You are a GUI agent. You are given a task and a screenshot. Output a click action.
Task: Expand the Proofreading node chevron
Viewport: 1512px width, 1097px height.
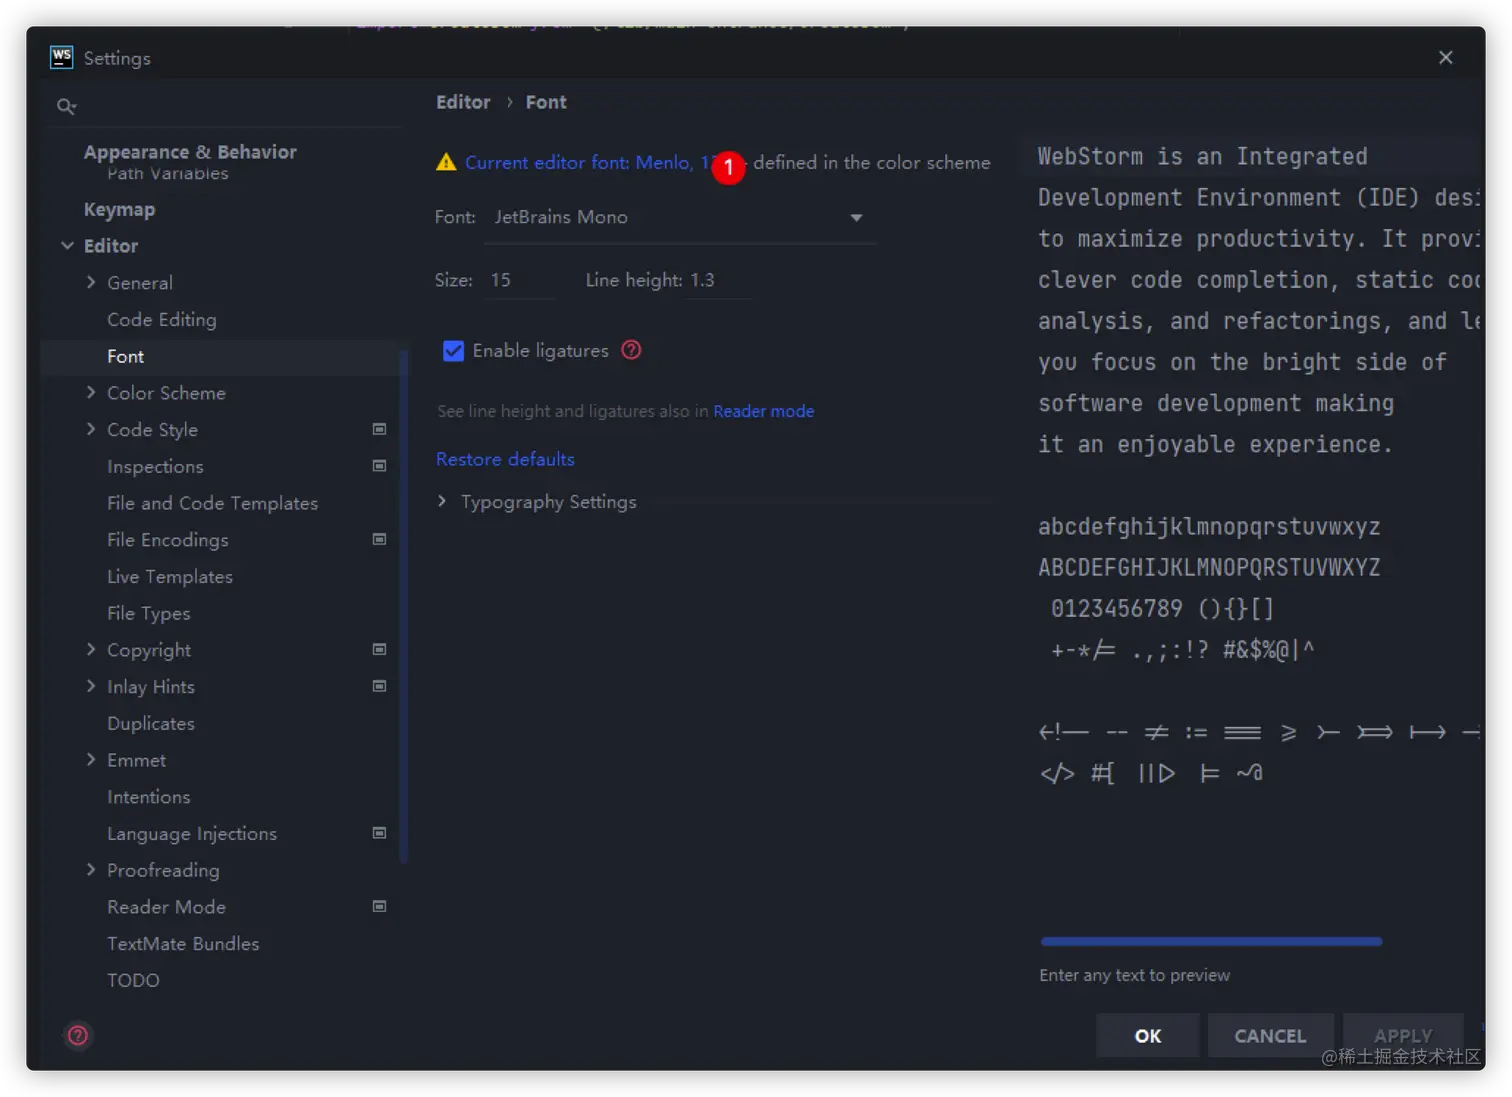(x=91, y=869)
